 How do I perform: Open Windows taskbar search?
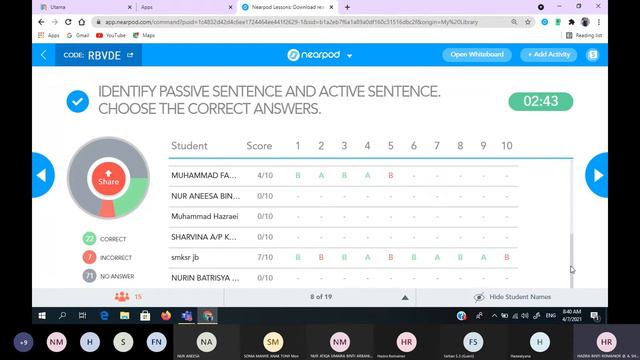(62, 316)
